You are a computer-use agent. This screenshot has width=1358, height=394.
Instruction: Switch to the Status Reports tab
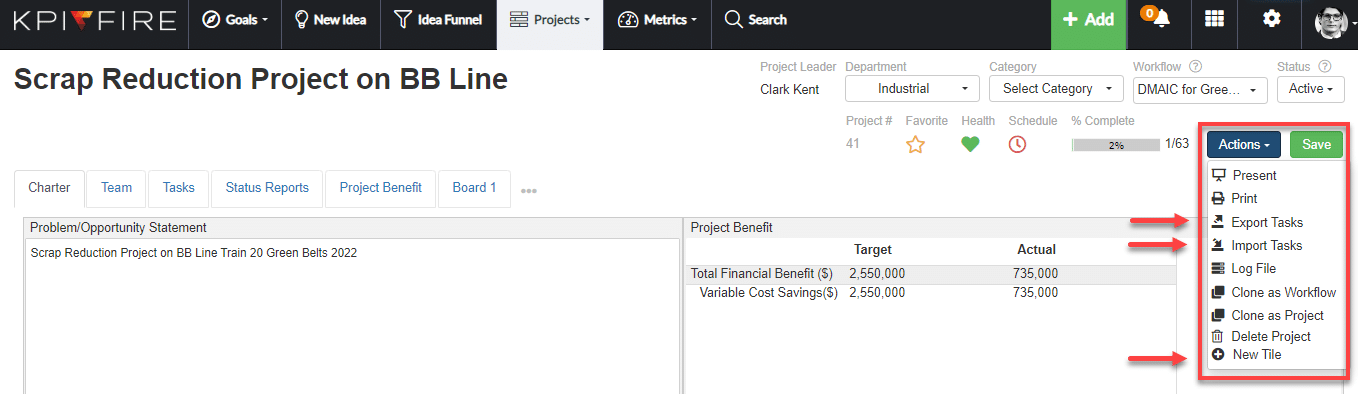pyautogui.click(x=267, y=187)
